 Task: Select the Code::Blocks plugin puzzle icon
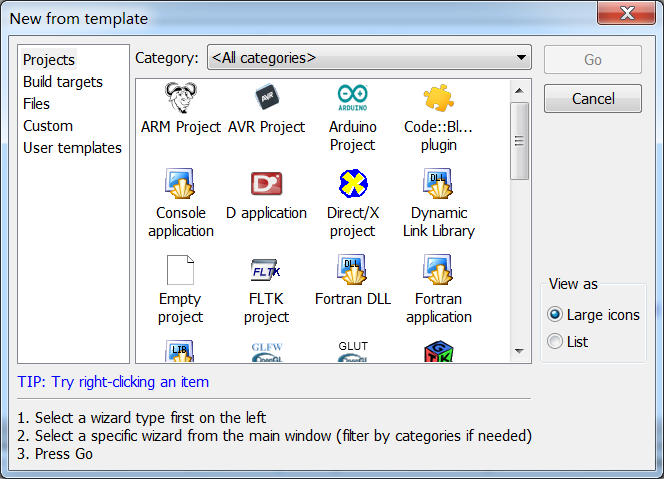click(438, 98)
